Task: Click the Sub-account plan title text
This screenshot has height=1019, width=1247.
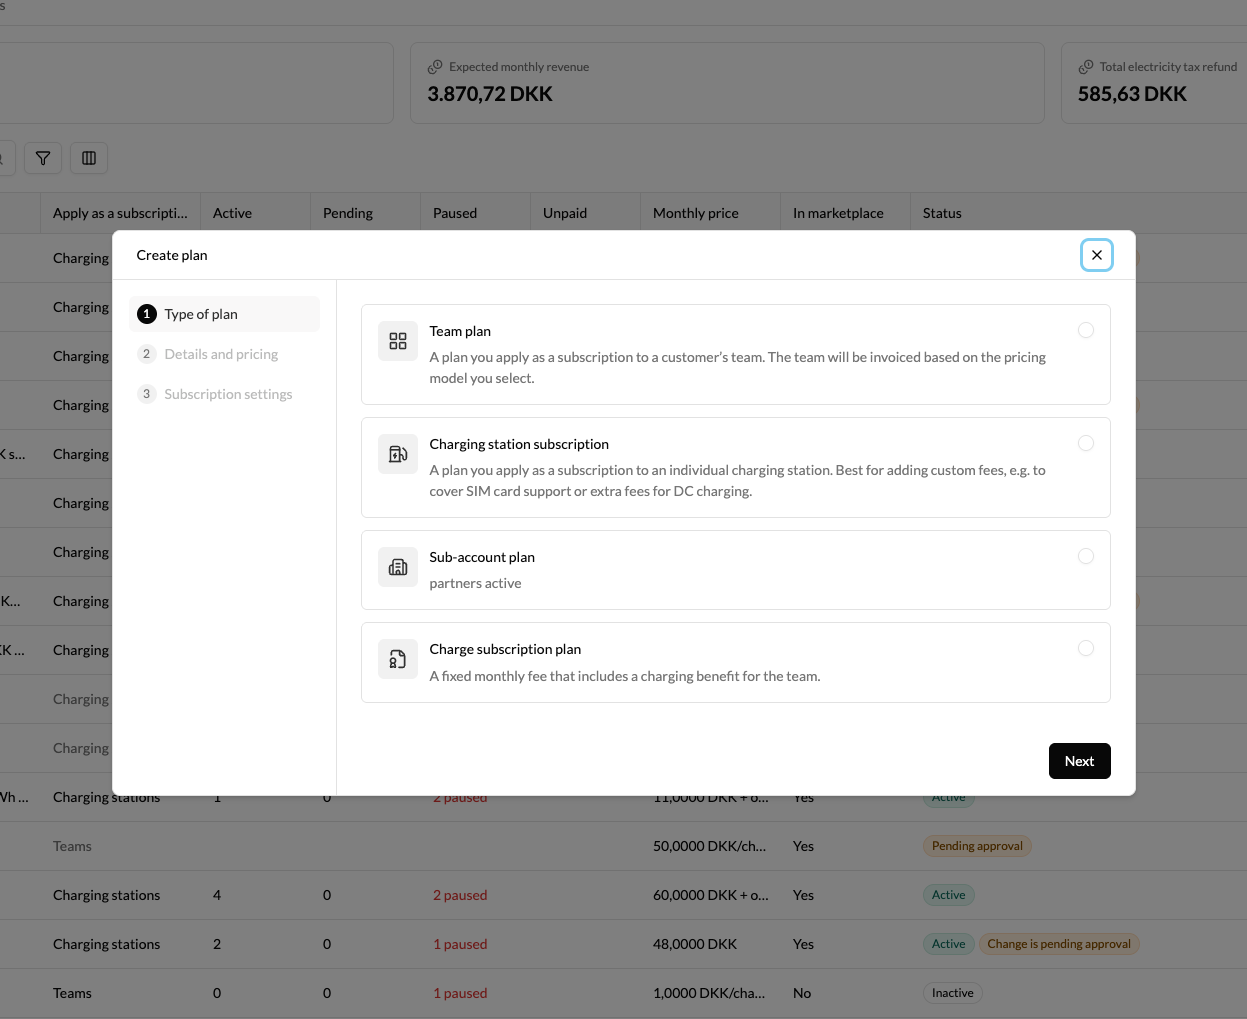Action: tap(482, 557)
